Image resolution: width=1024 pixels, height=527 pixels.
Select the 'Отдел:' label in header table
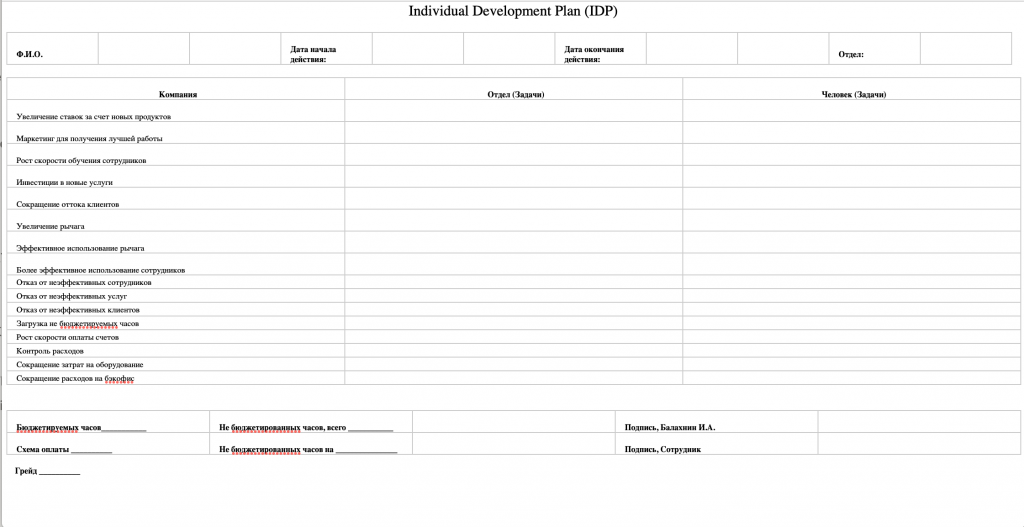click(851, 55)
